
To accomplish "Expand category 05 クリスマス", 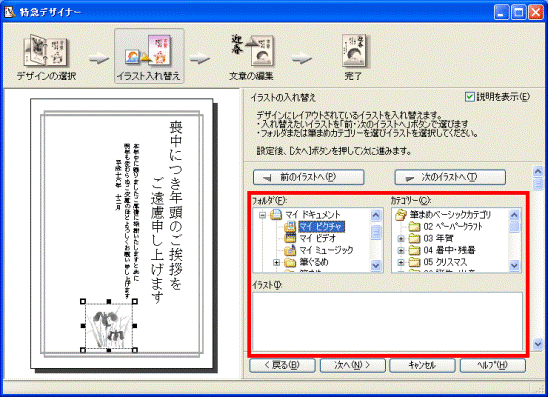I will [401, 262].
